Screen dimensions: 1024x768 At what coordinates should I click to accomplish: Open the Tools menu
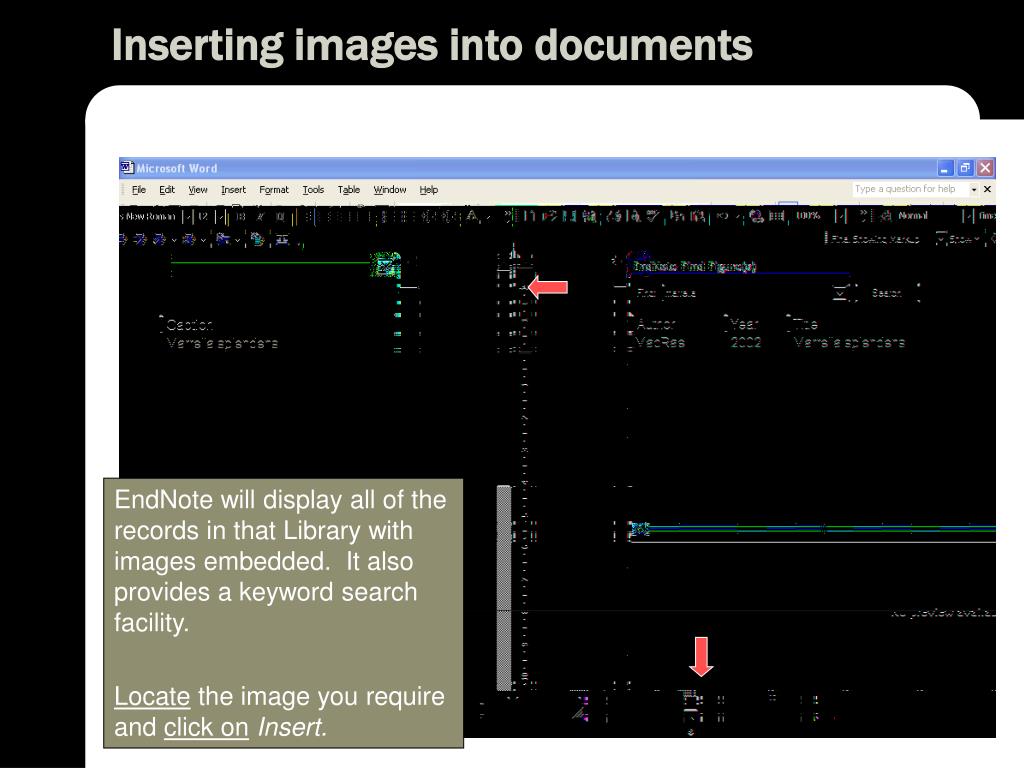click(313, 189)
